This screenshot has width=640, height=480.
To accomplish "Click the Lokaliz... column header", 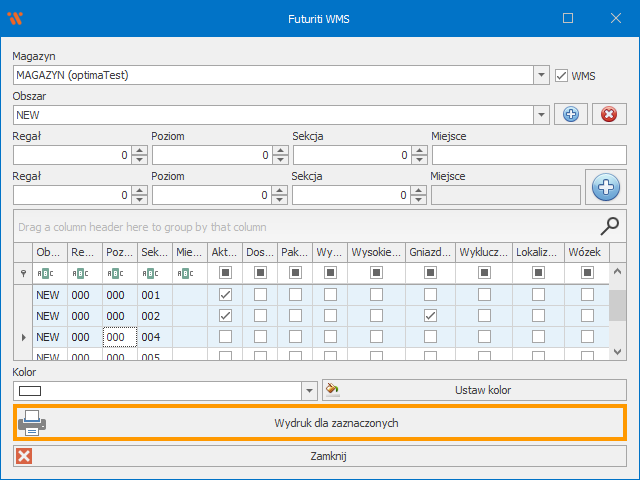I will click(x=538, y=253).
